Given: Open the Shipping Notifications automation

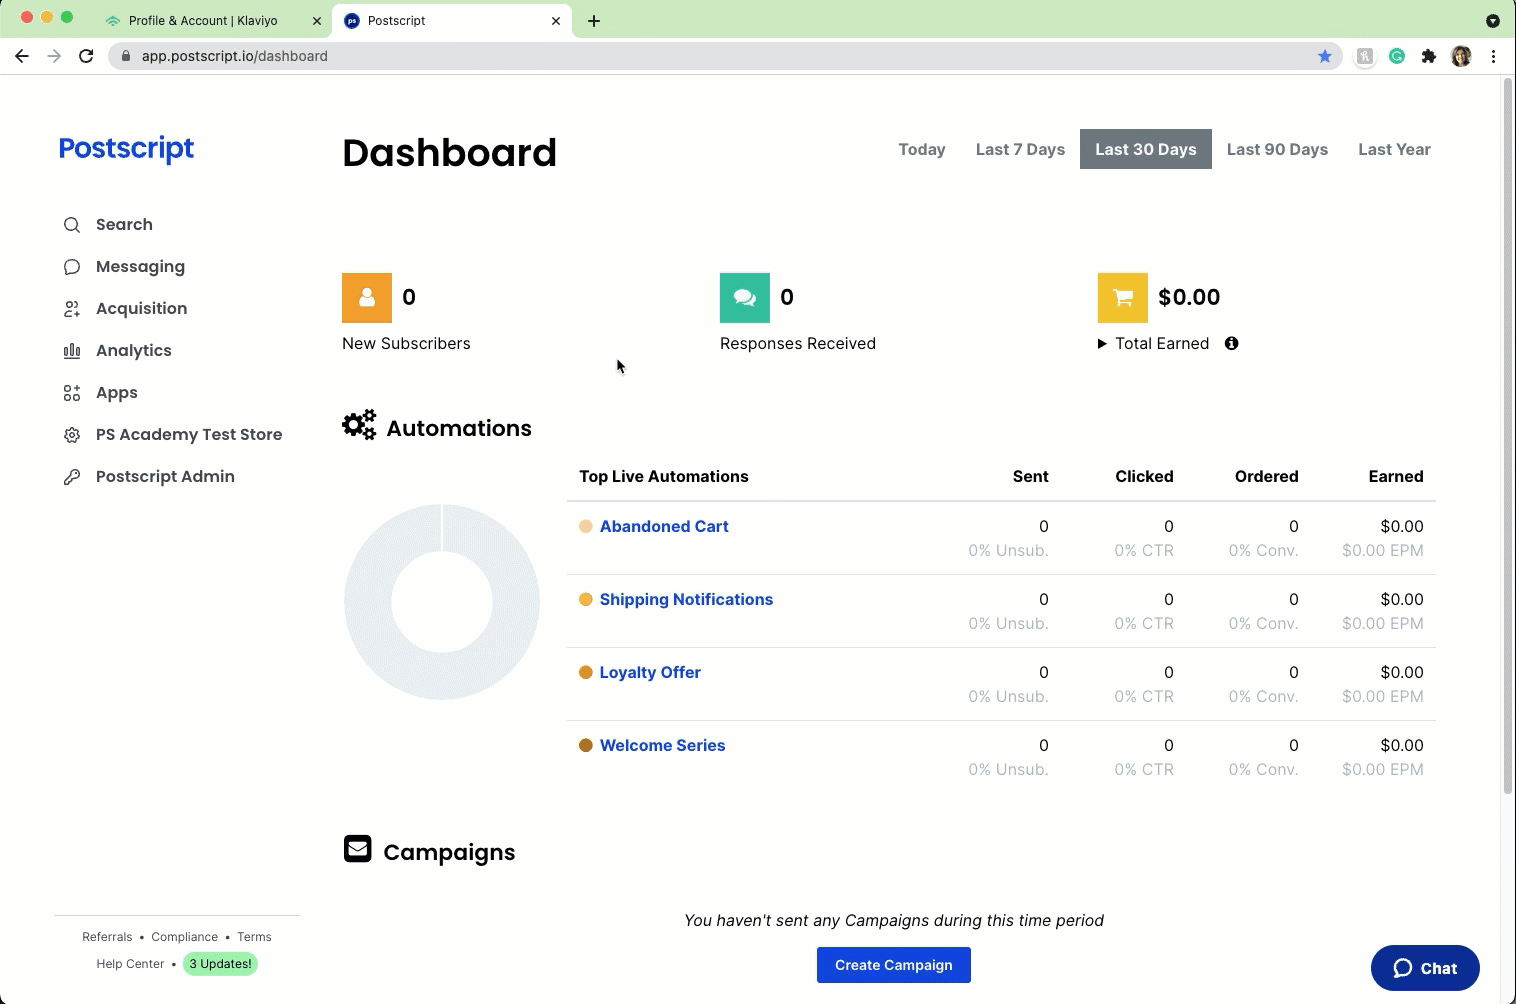Looking at the screenshot, I should (686, 599).
